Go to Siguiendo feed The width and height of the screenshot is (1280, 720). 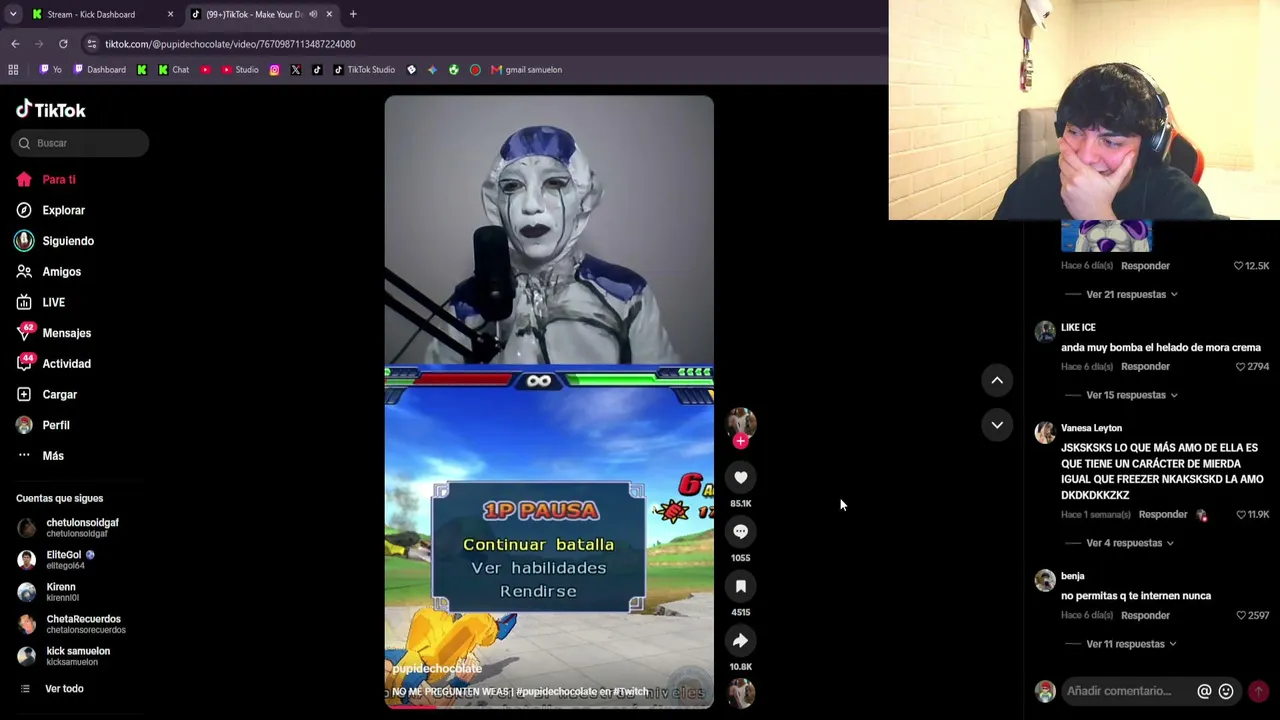55,241
